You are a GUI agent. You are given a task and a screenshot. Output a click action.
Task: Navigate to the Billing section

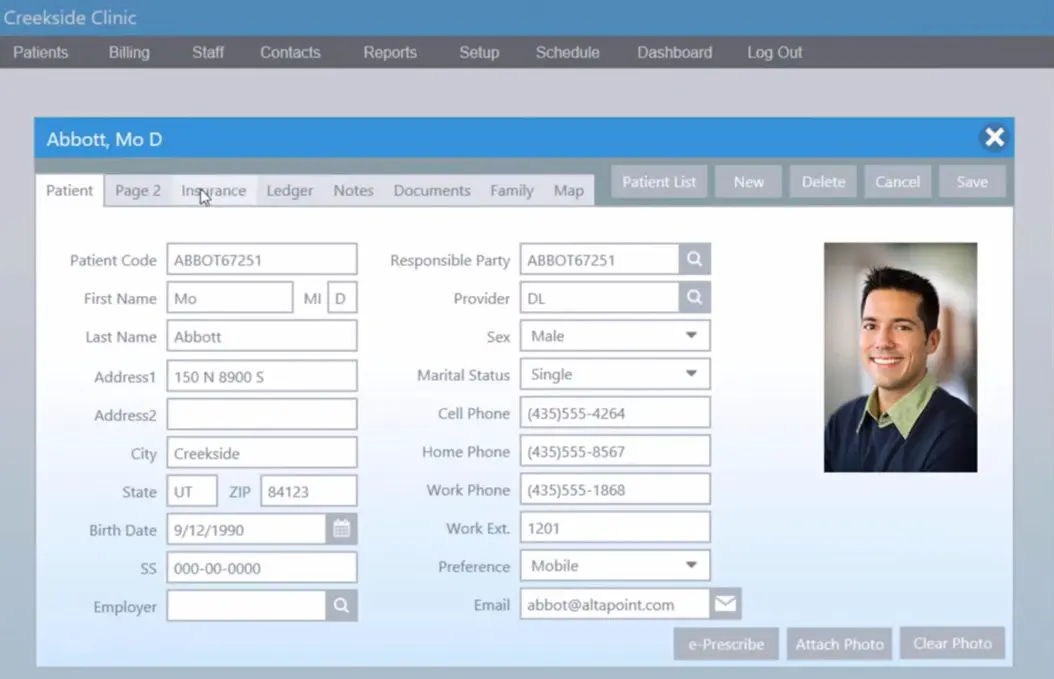point(128,52)
